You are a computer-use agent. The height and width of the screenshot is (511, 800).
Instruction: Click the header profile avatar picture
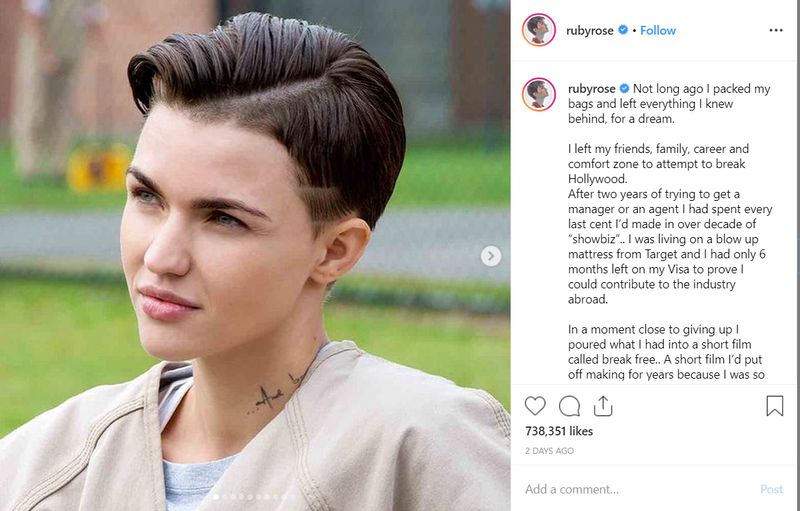pyautogui.click(x=539, y=30)
